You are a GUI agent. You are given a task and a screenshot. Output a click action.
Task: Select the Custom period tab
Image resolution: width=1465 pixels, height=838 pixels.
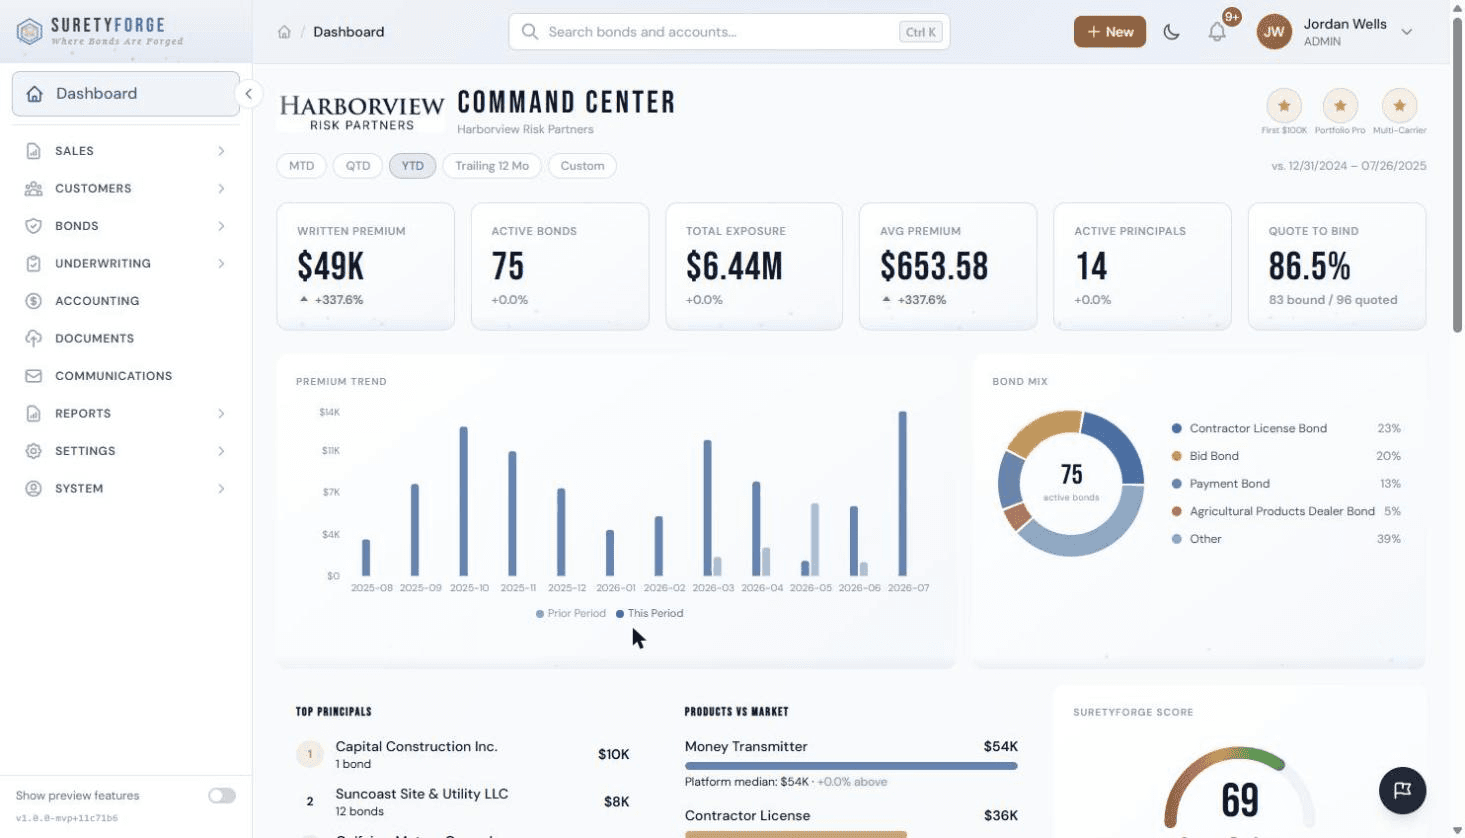[x=582, y=166]
